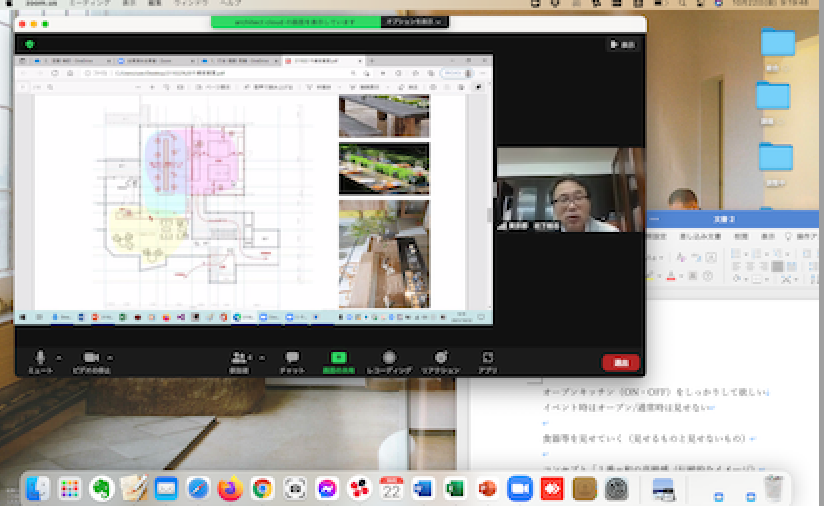Click the green Share Screen button
The height and width of the screenshot is (506, 824).
pyautogui.click(x=338, y=358)
